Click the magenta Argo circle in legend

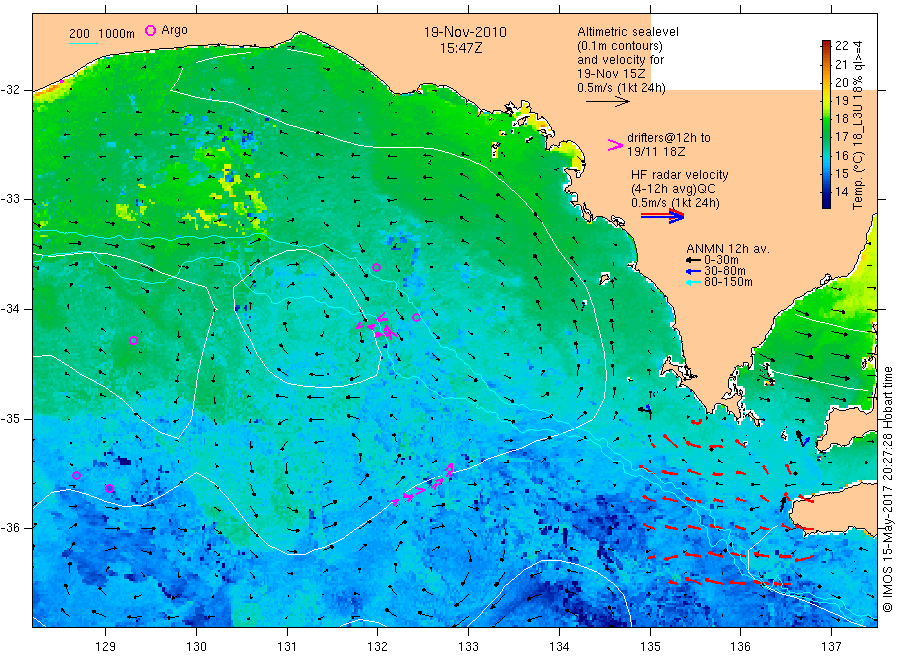tap(150, 30)
